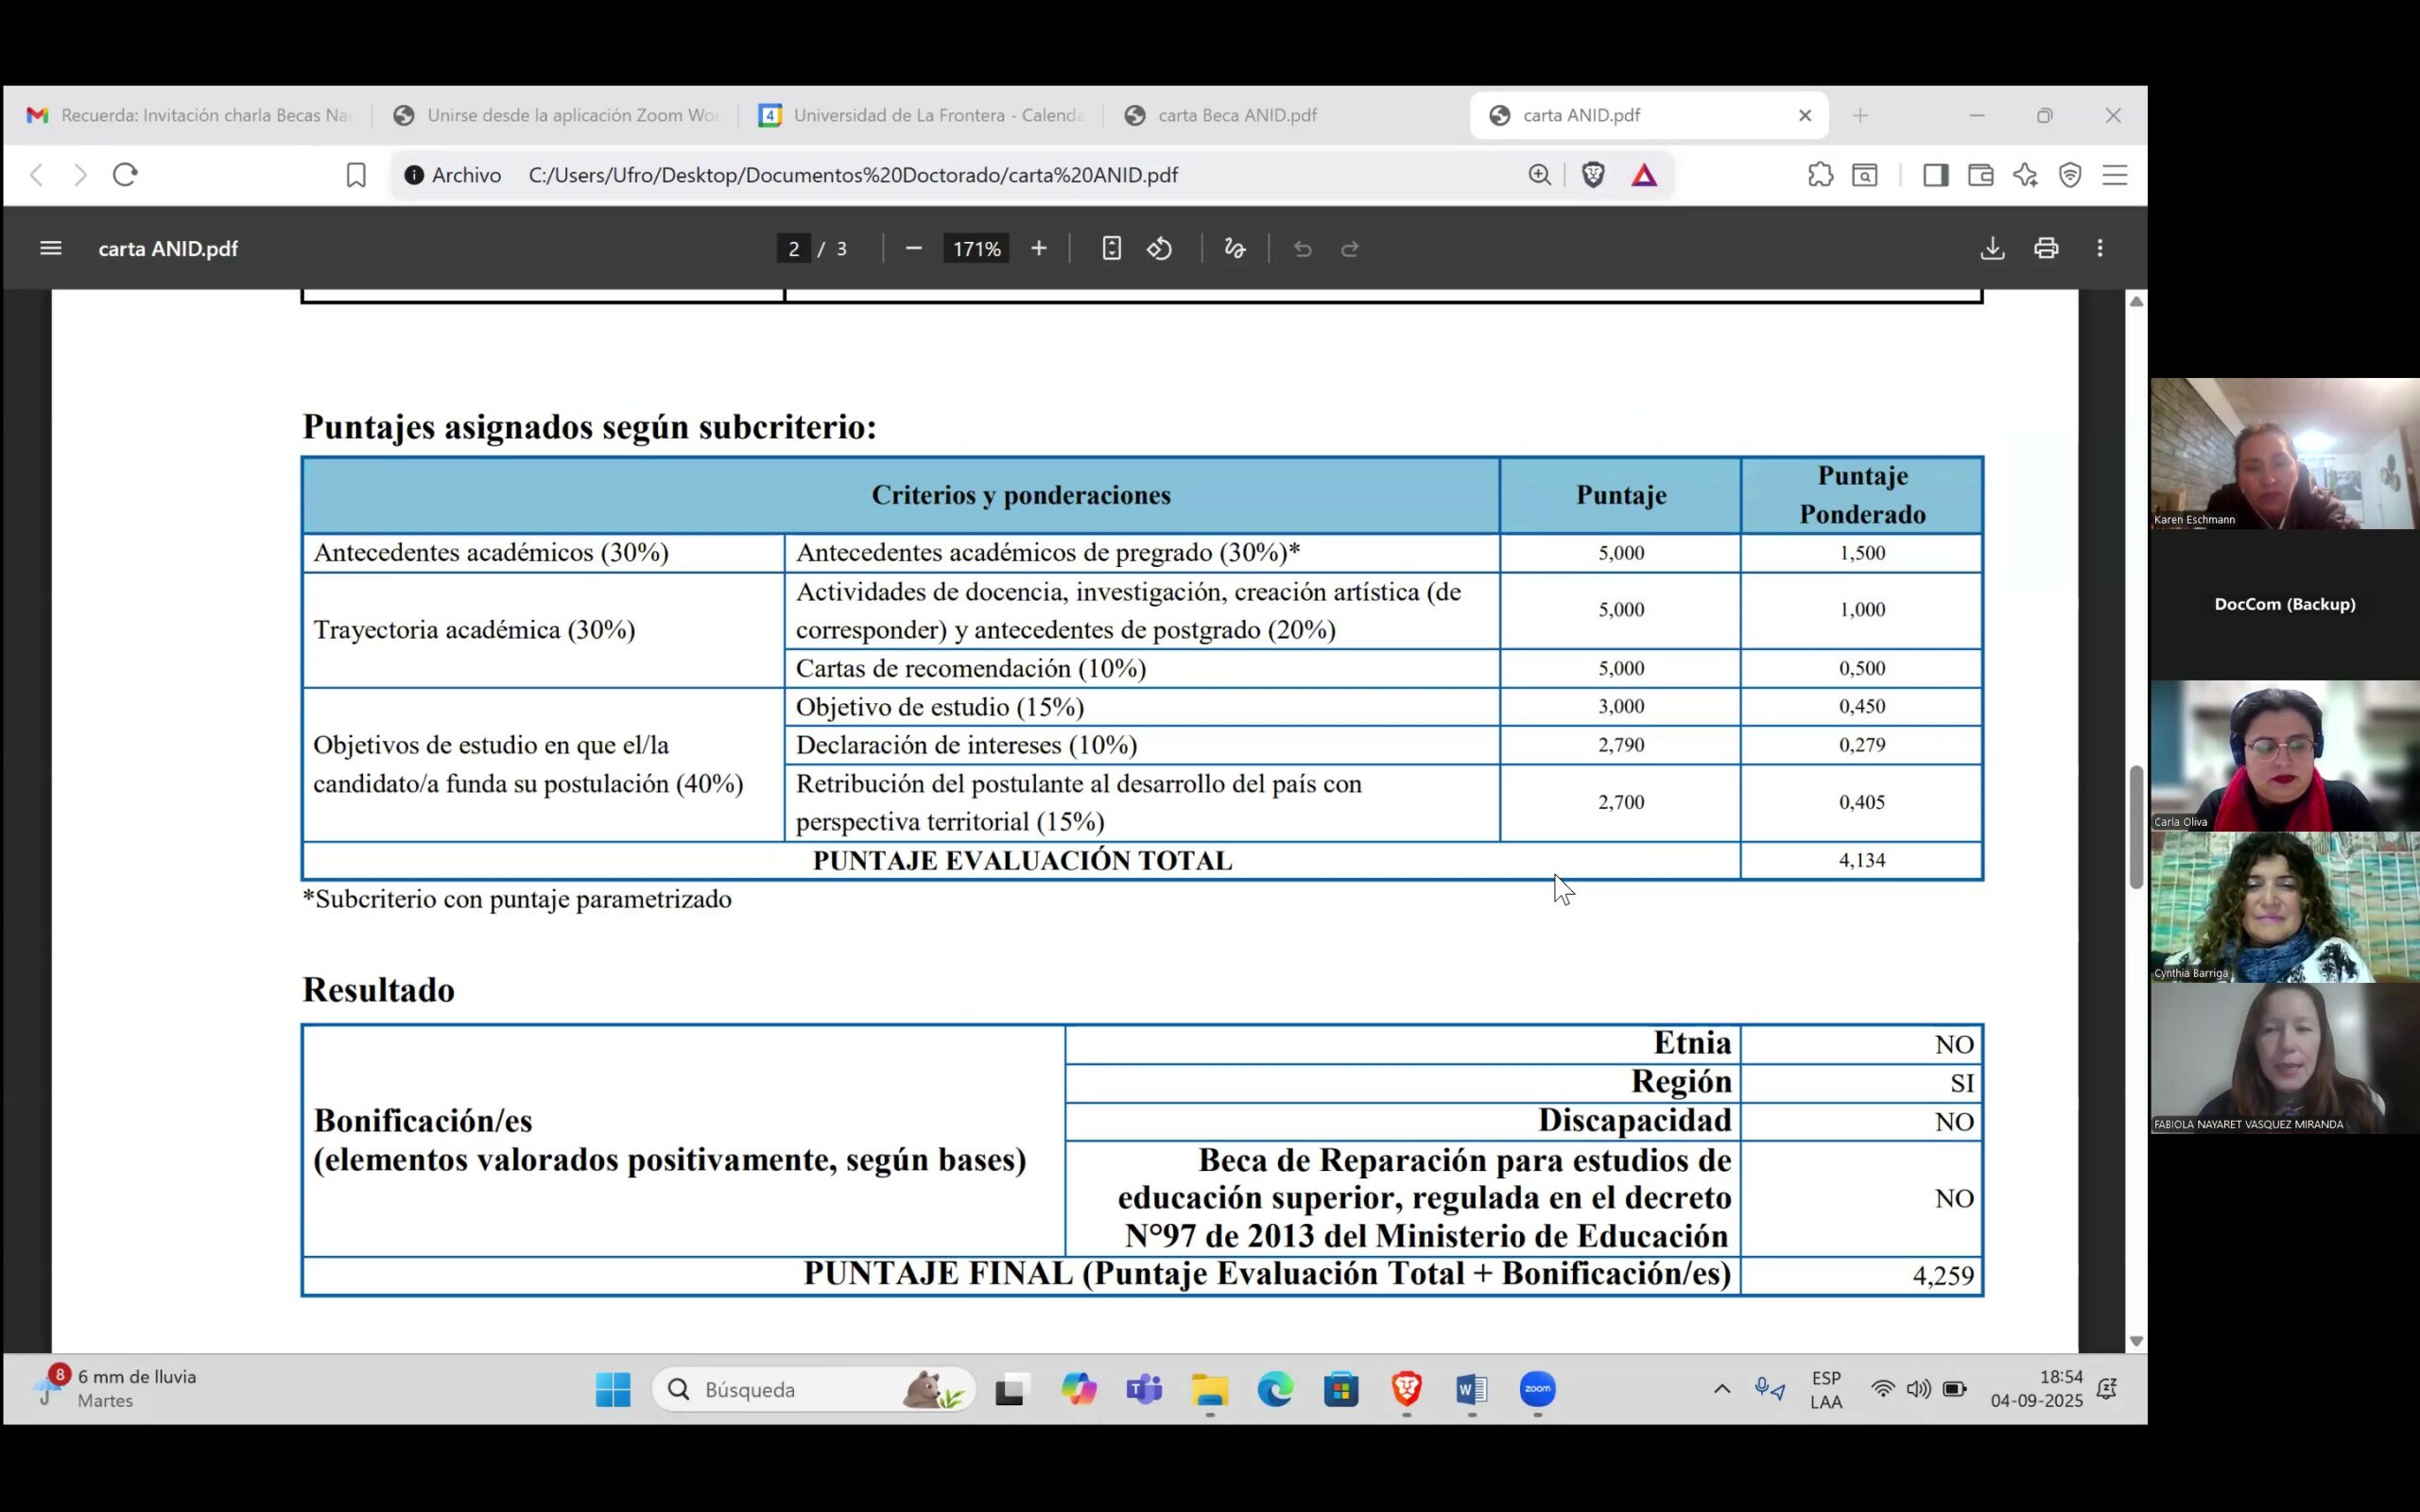Click the Región SI cell
This screenshot has height=1512, width=2420.
point(1862,1082)
